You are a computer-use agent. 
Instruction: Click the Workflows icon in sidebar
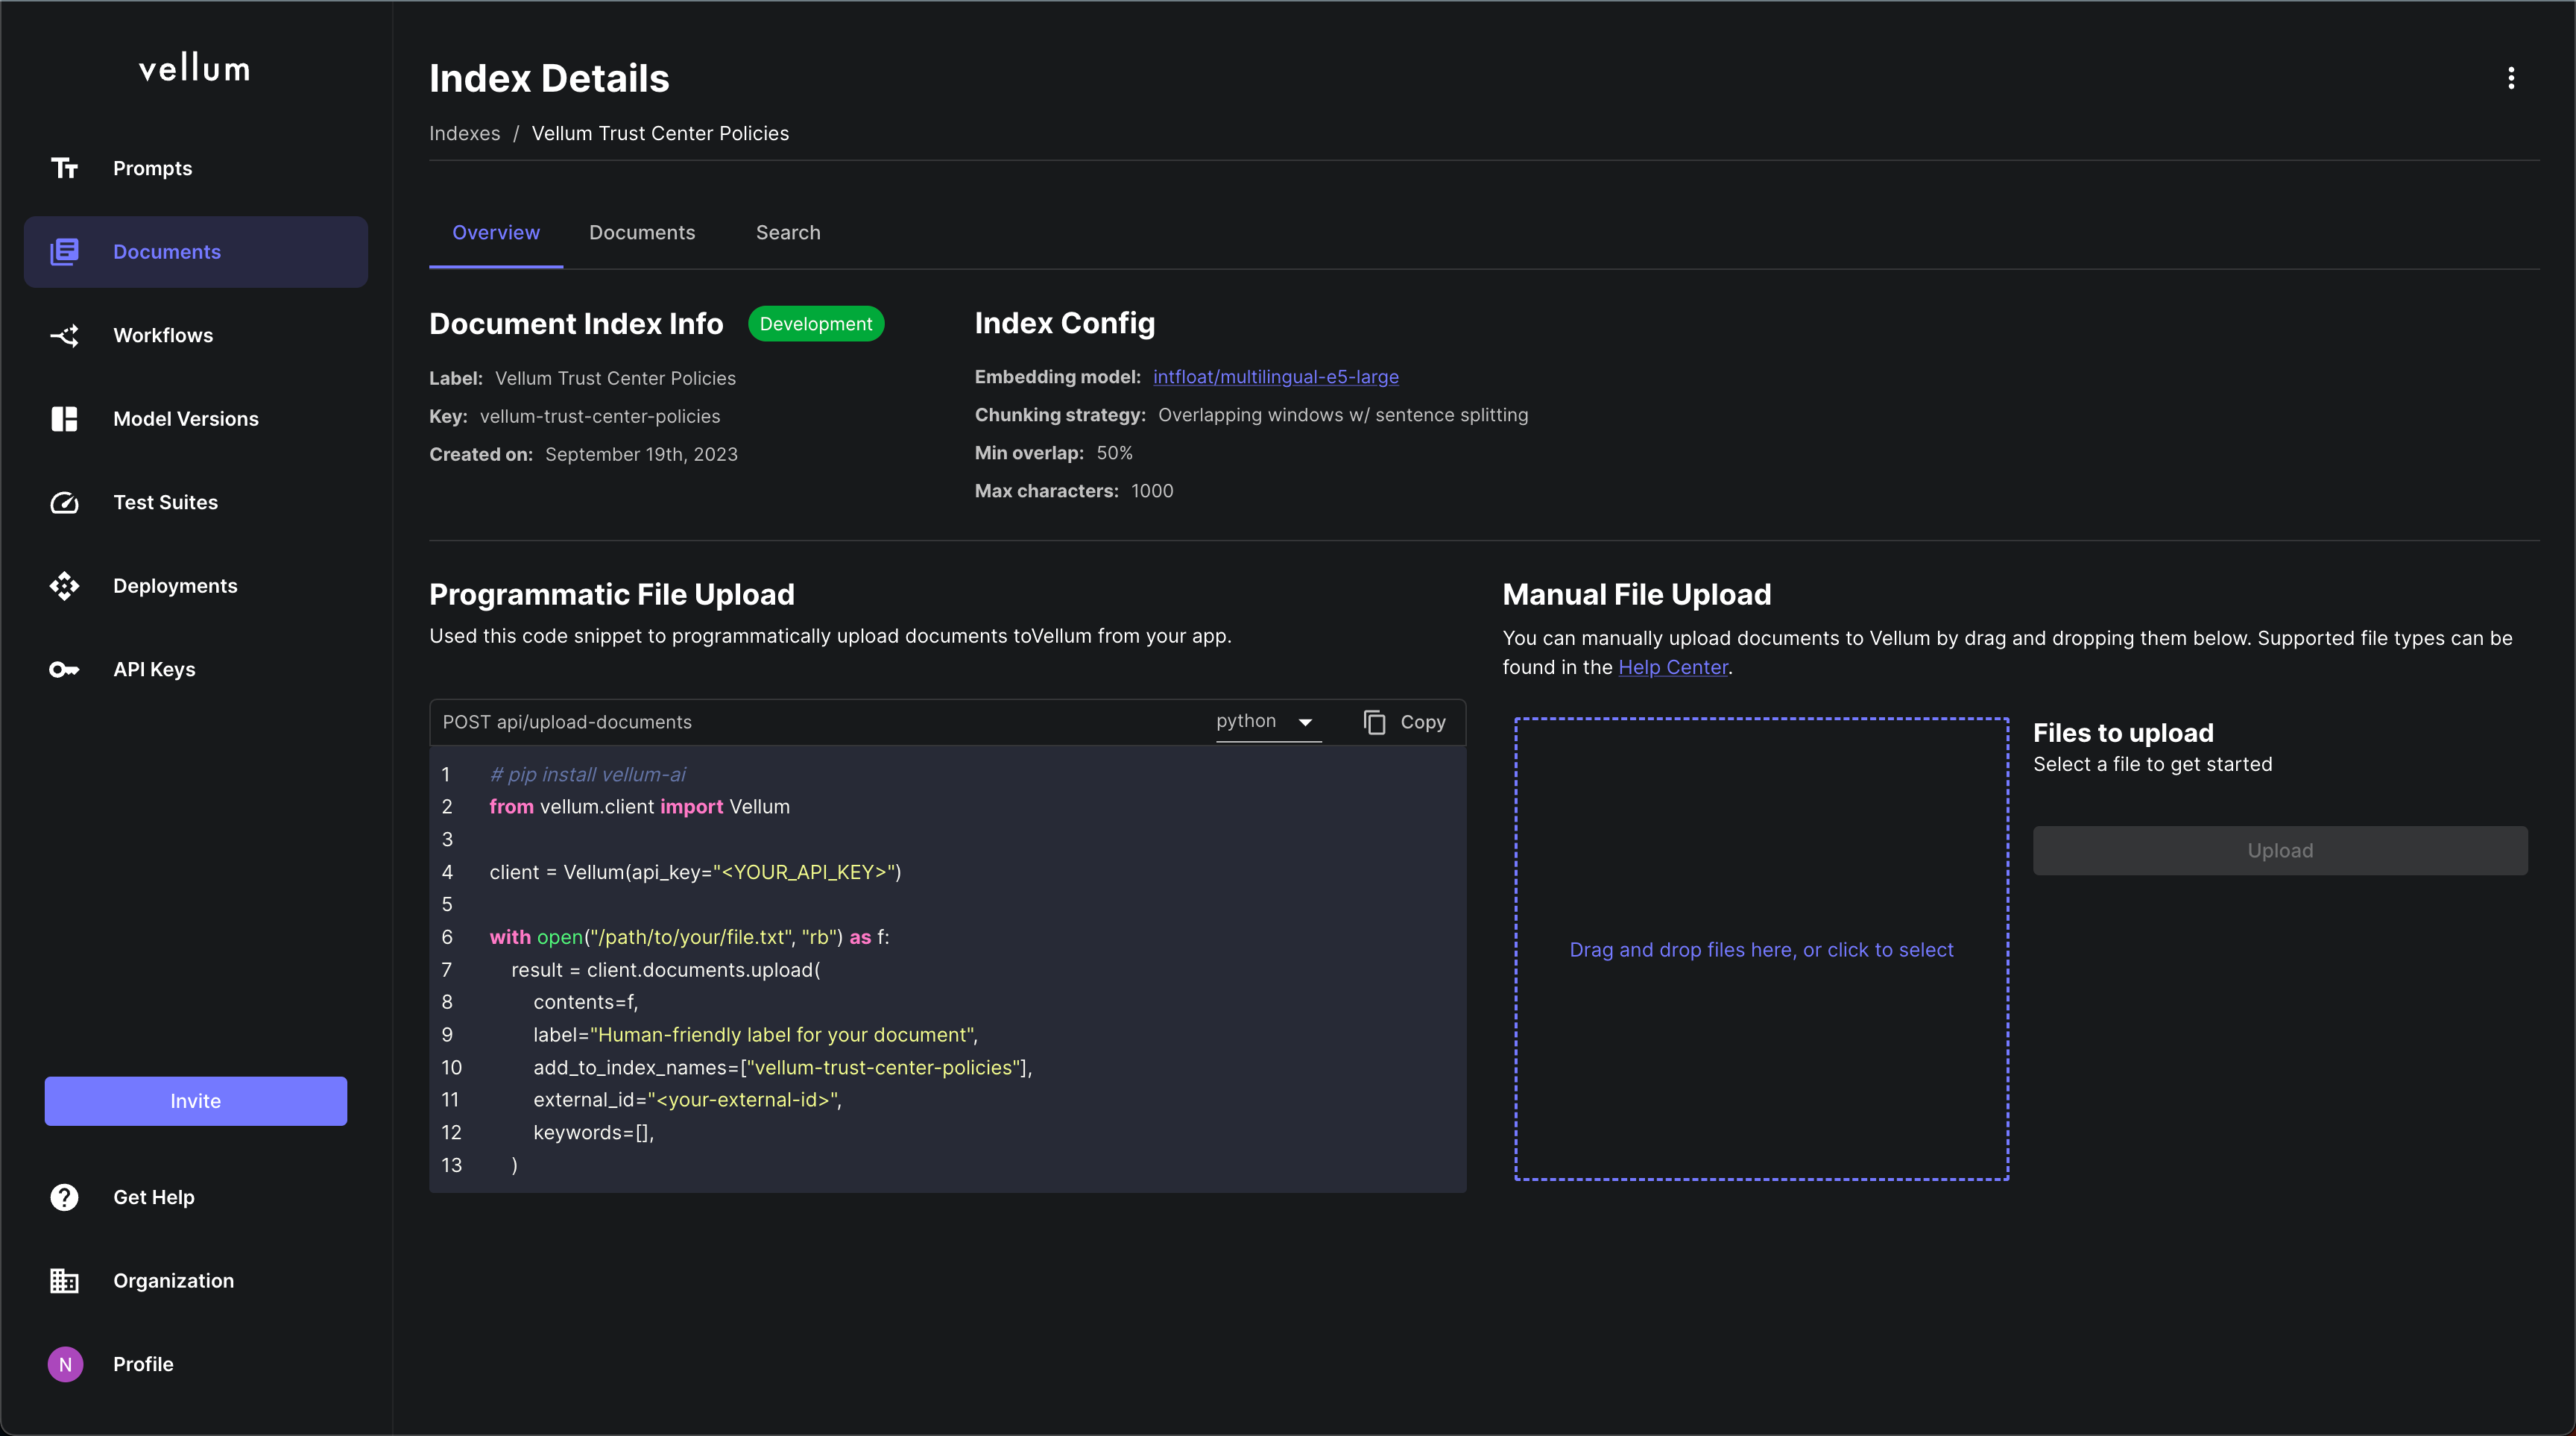click(63, 334)
